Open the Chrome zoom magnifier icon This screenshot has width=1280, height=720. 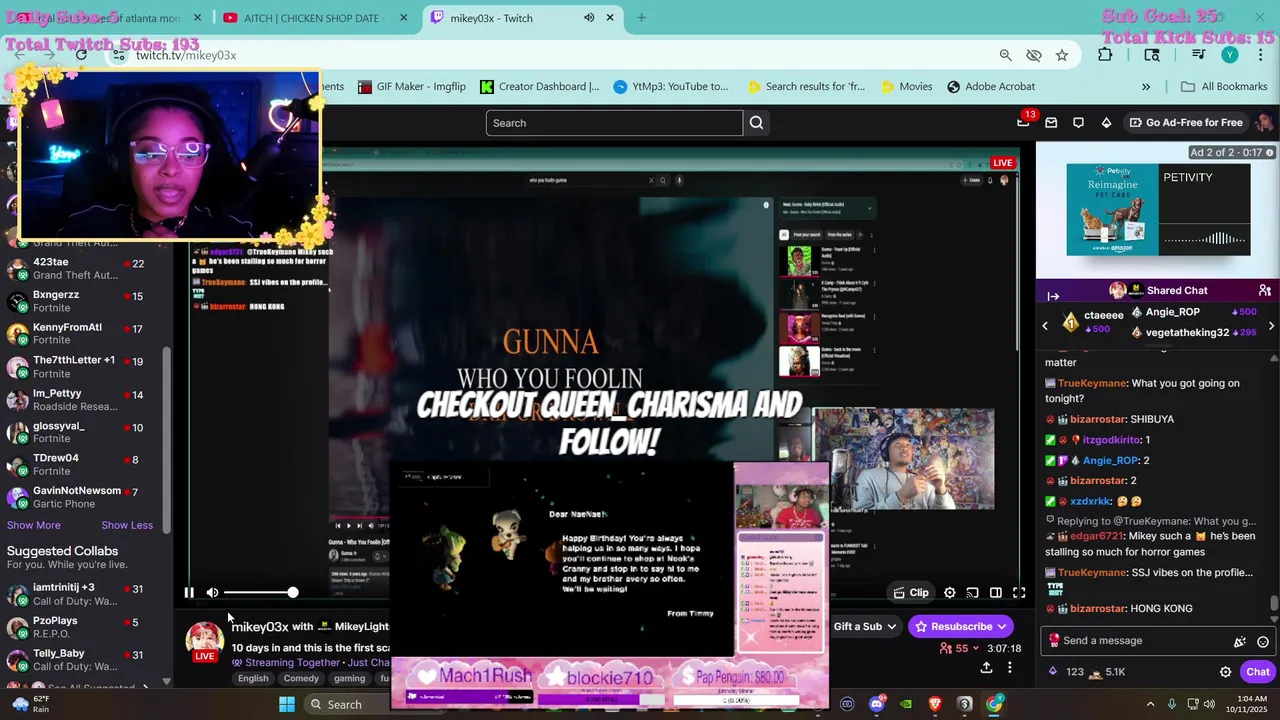pos(1005,55)
